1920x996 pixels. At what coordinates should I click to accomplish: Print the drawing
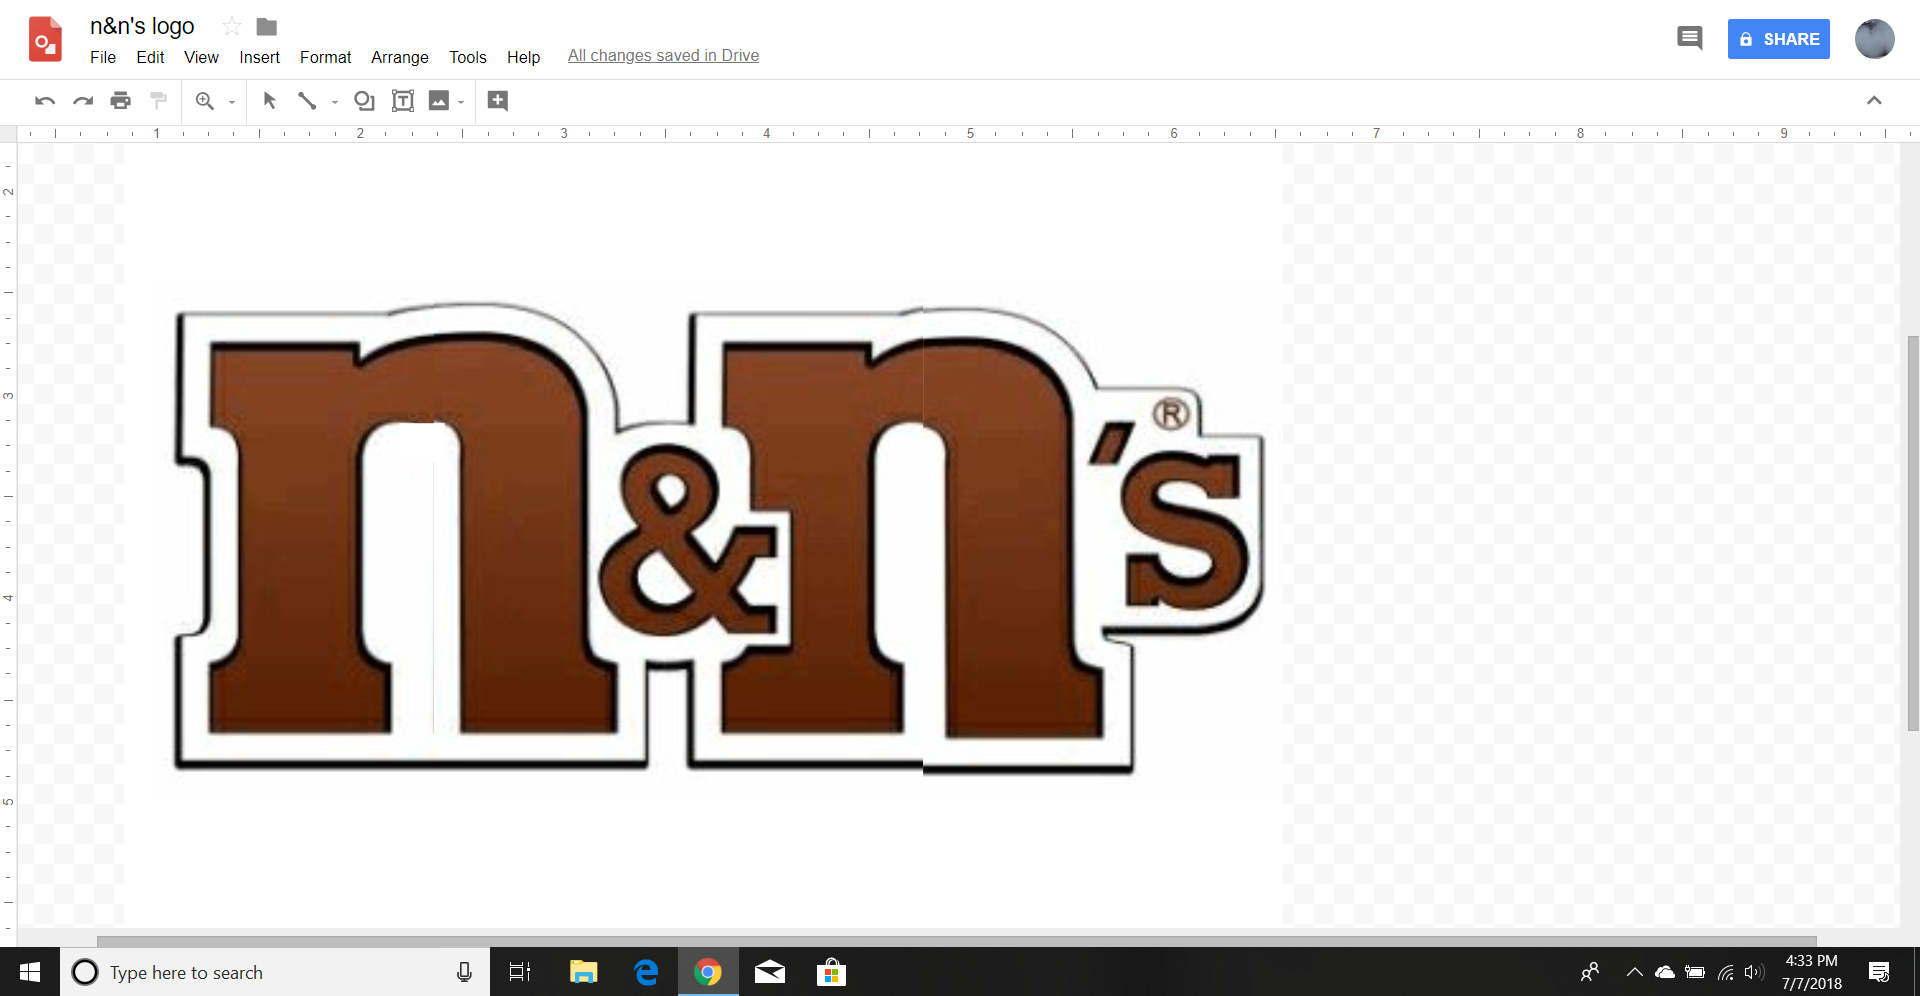[121, 101]
